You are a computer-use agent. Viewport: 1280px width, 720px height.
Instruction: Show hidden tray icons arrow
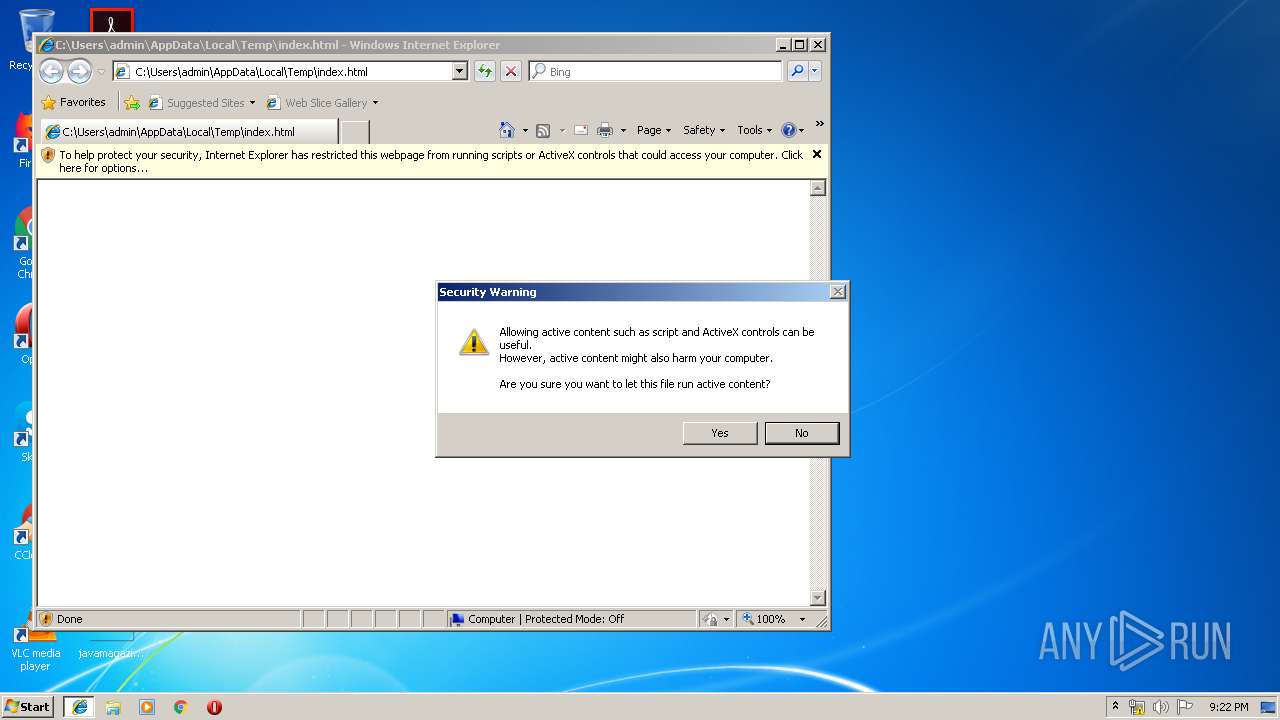click(1115, 706)
